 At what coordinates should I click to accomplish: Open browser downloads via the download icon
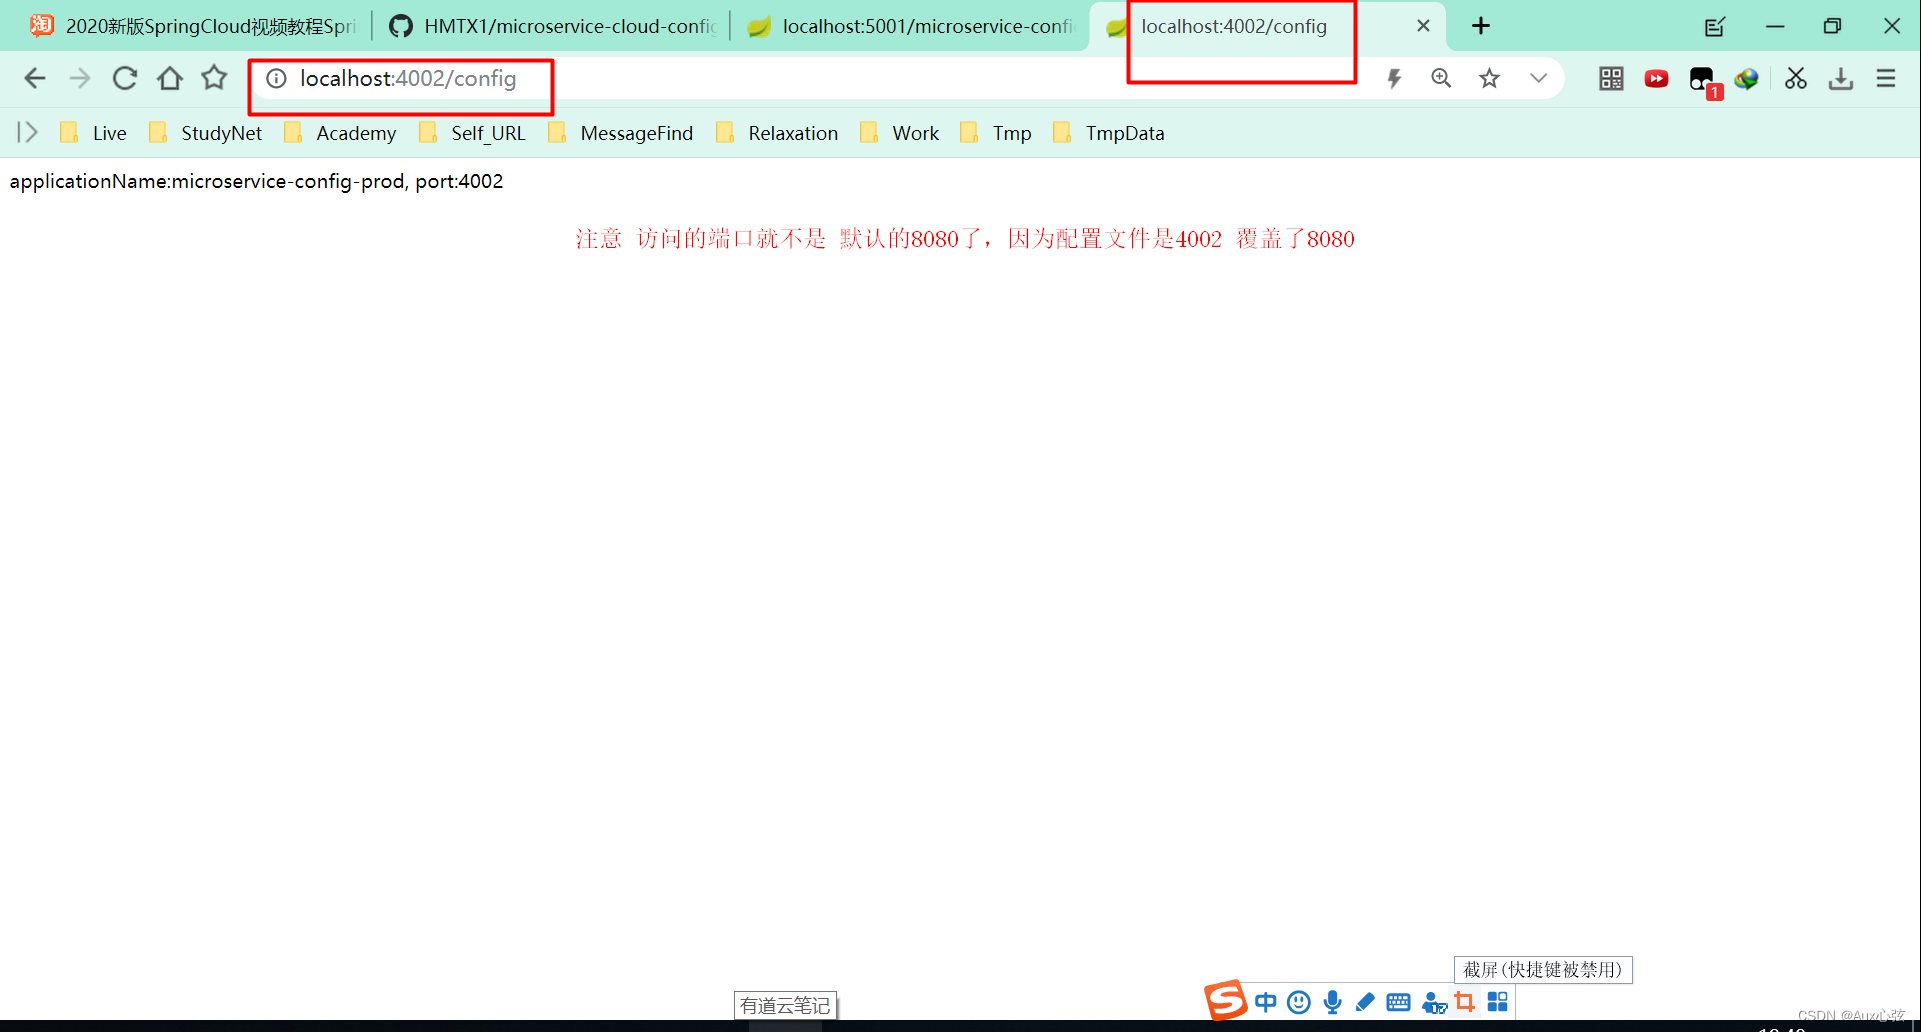[1841, 78]
